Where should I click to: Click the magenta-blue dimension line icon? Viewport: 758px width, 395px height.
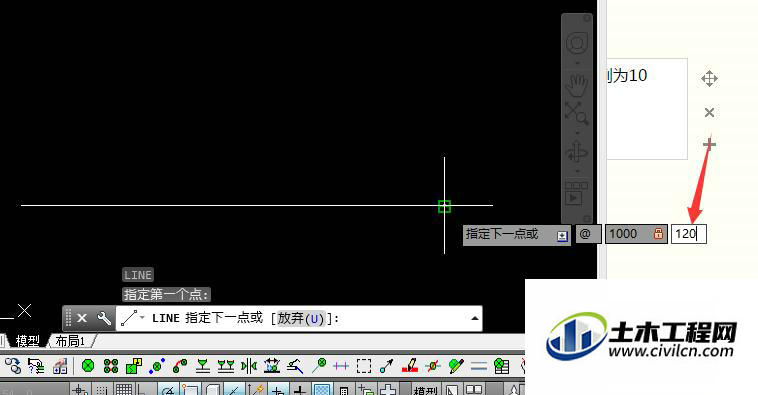point(341,366)
